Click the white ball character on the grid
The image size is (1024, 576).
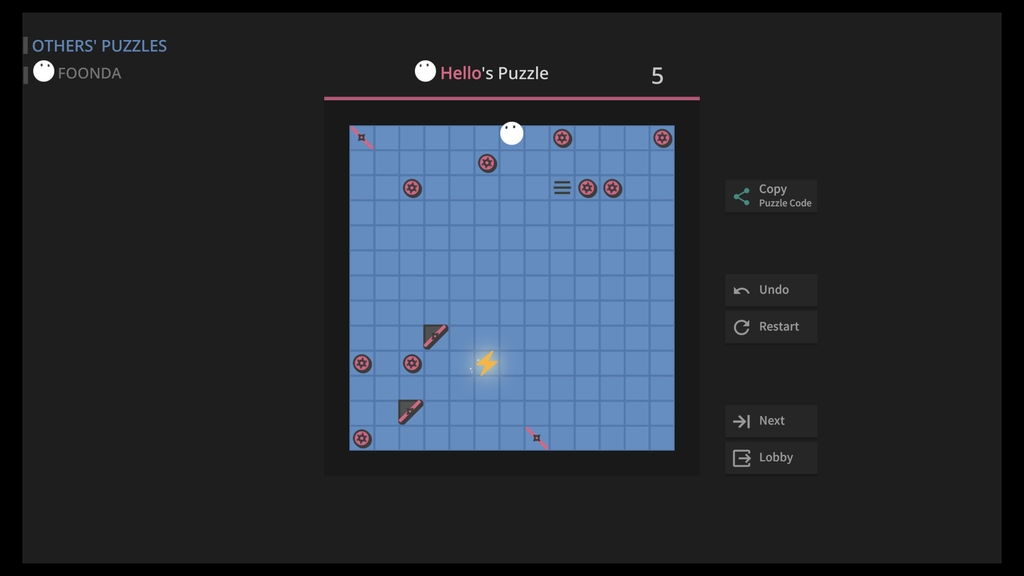point(512,134)
